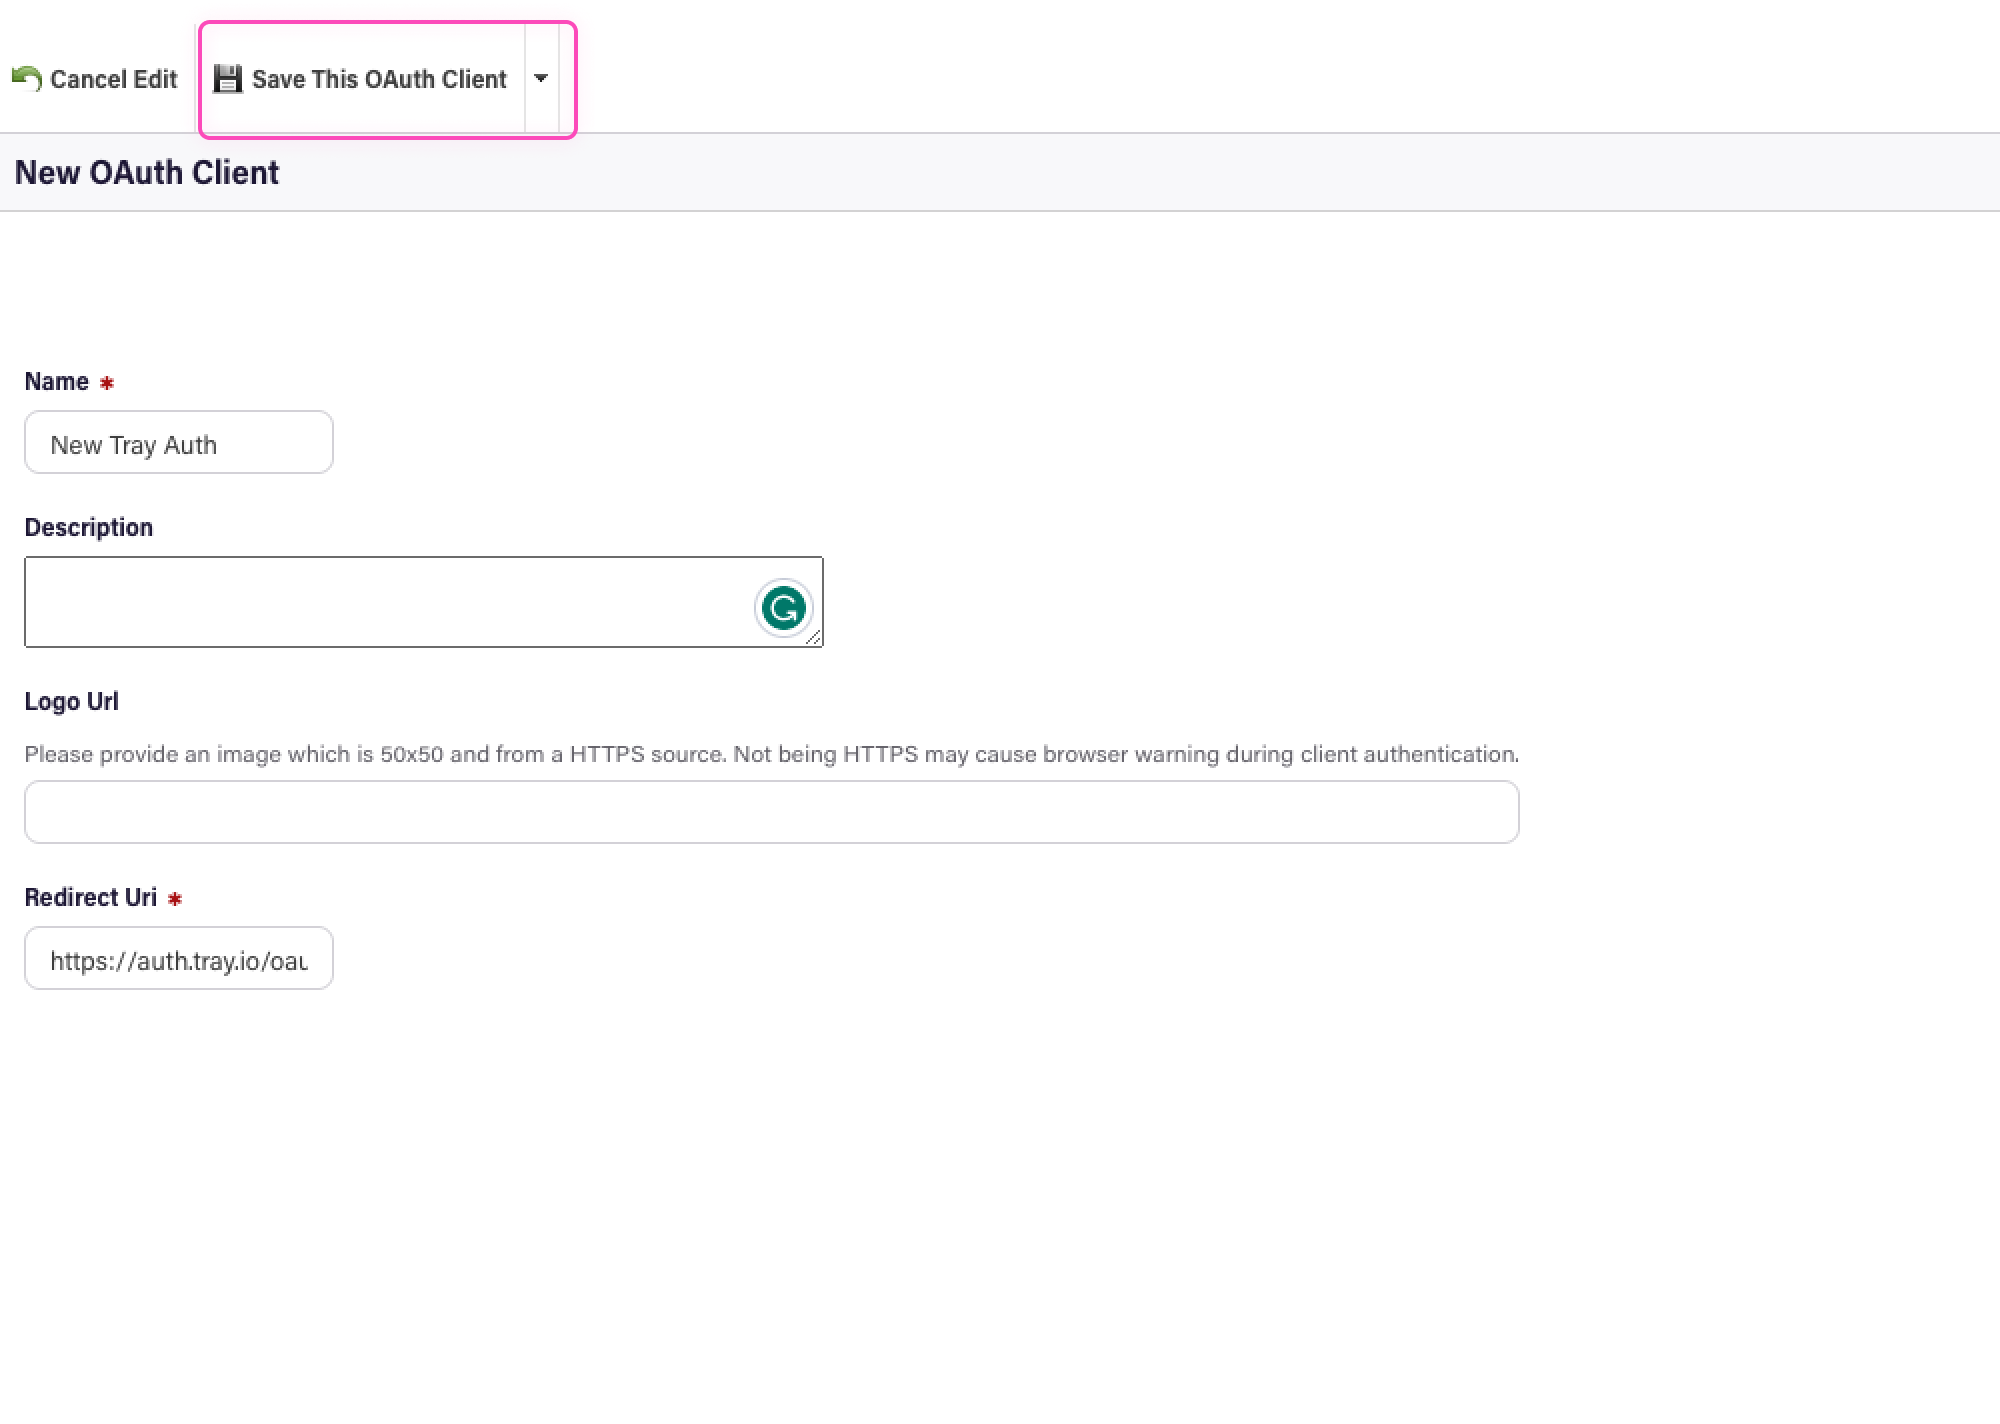The width and height of the screenshot is (2000, 1424).
Task: Click the empty Logo Url input field
Action: tap(771, 812)
